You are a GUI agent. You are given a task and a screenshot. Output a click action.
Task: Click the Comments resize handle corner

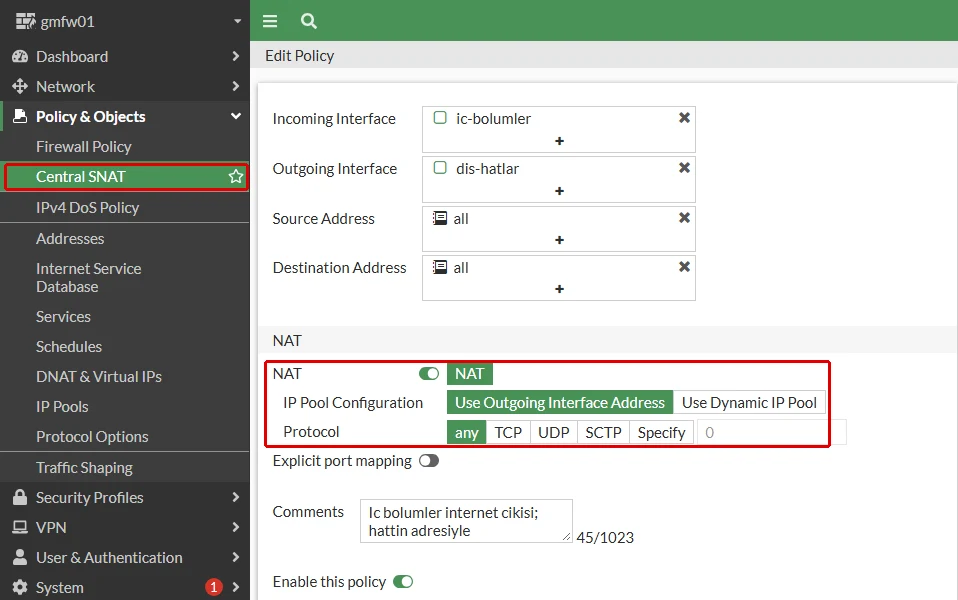[x=566, y=536]
